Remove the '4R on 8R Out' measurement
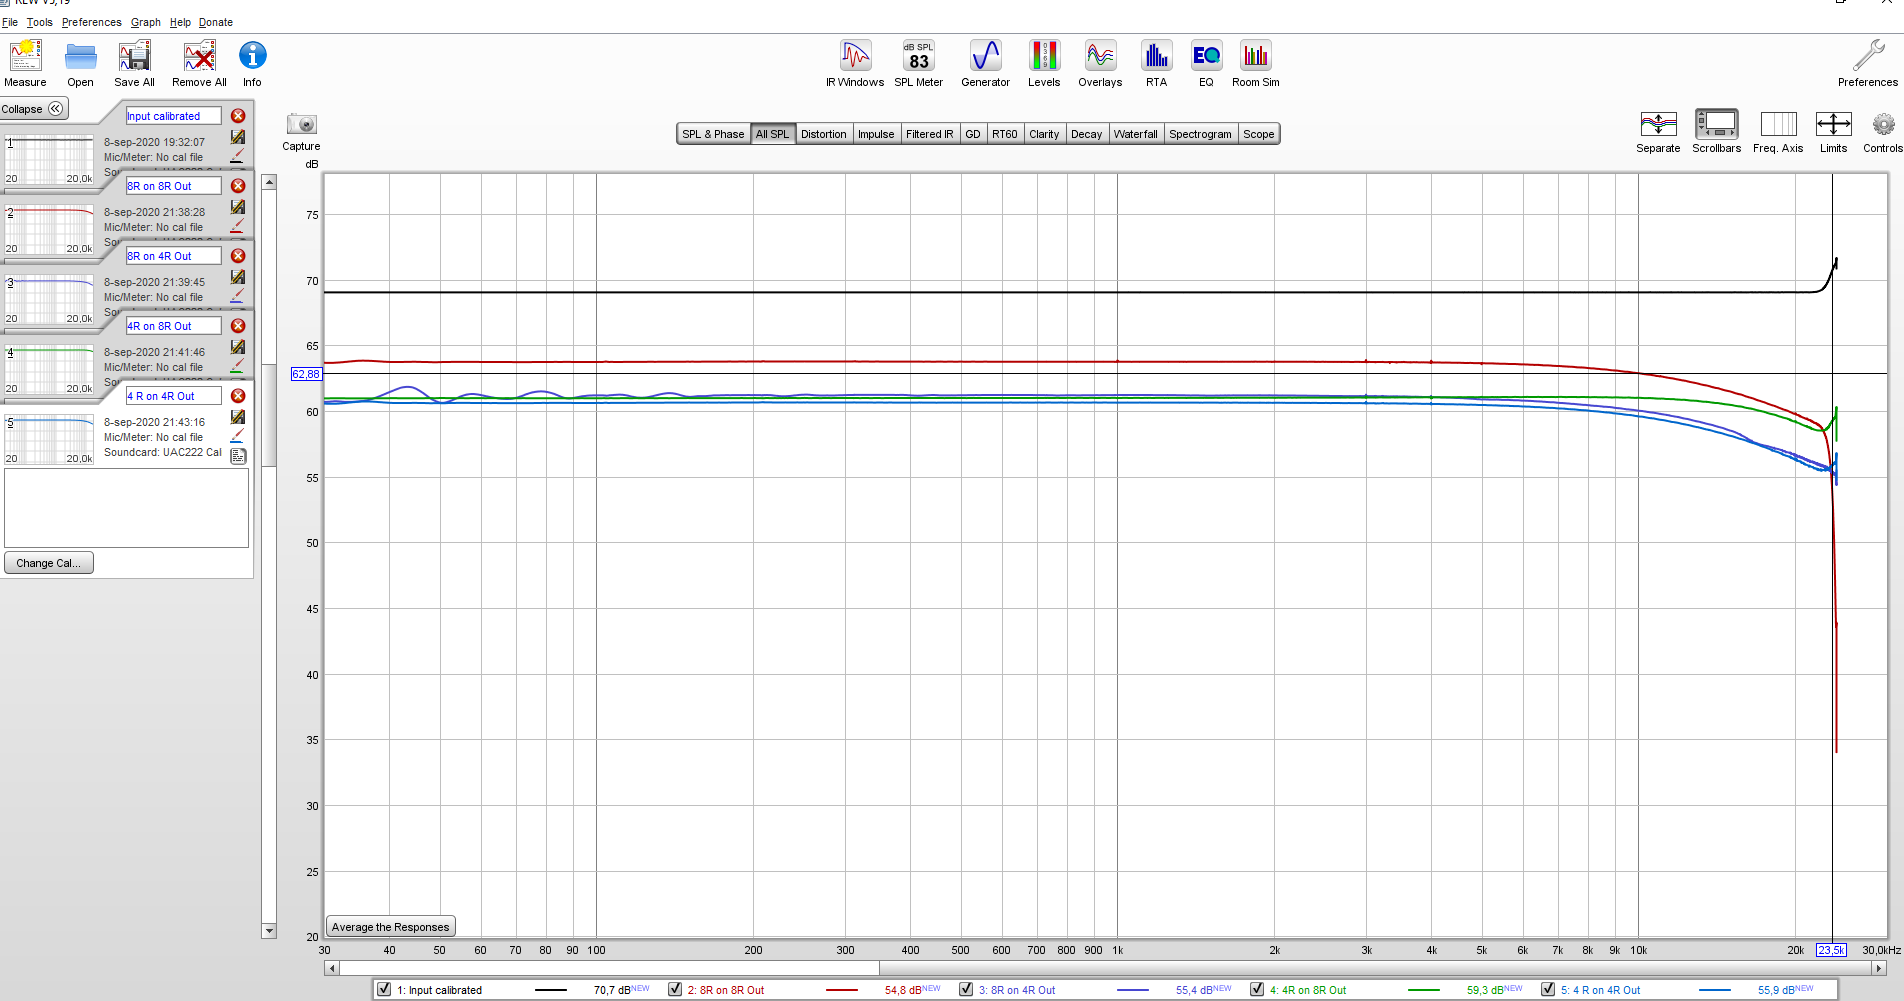The image size is (1904, 1001). click(x=238, y=326)
